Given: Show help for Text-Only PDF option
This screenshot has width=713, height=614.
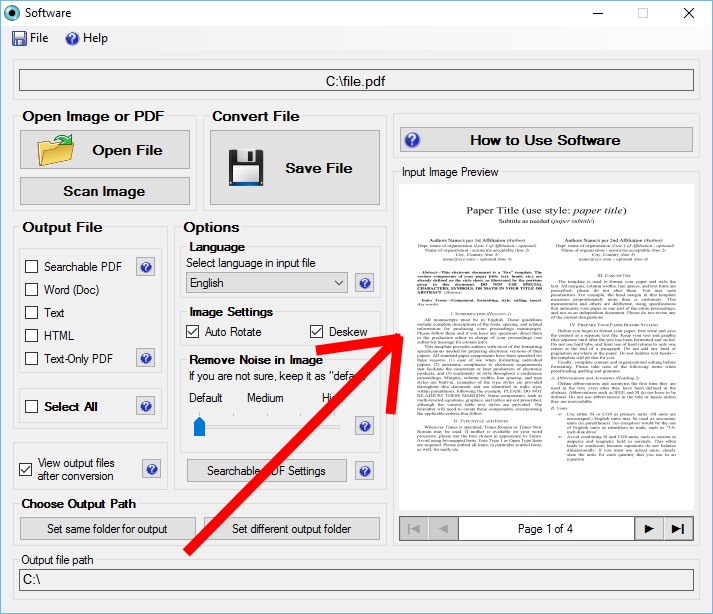Looking at the screenshot, I should click(146, 358).
